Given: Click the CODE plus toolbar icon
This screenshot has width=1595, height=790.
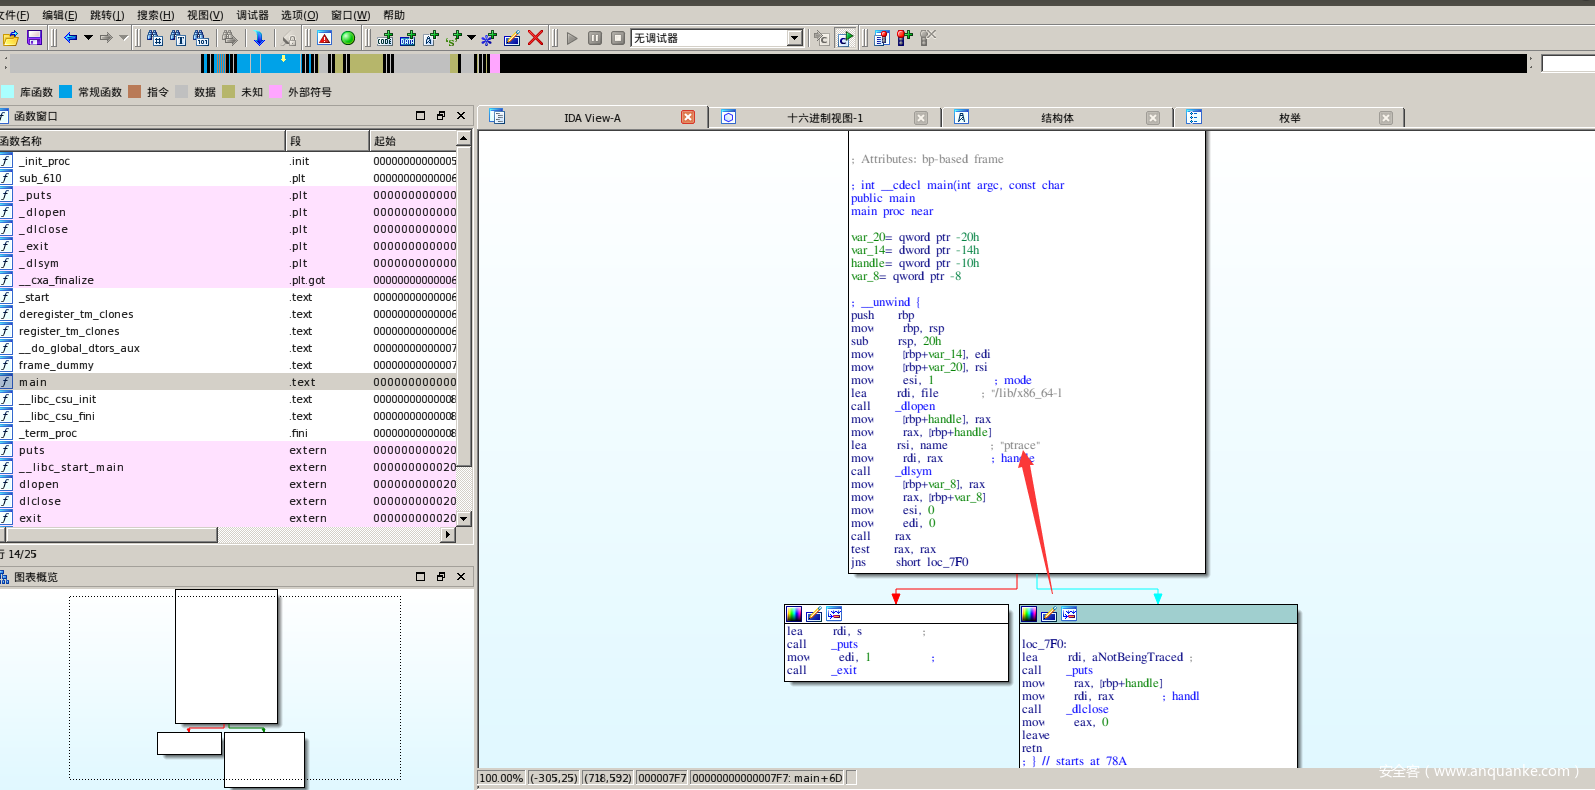Looking at the screenshot, I should point(385,38).
